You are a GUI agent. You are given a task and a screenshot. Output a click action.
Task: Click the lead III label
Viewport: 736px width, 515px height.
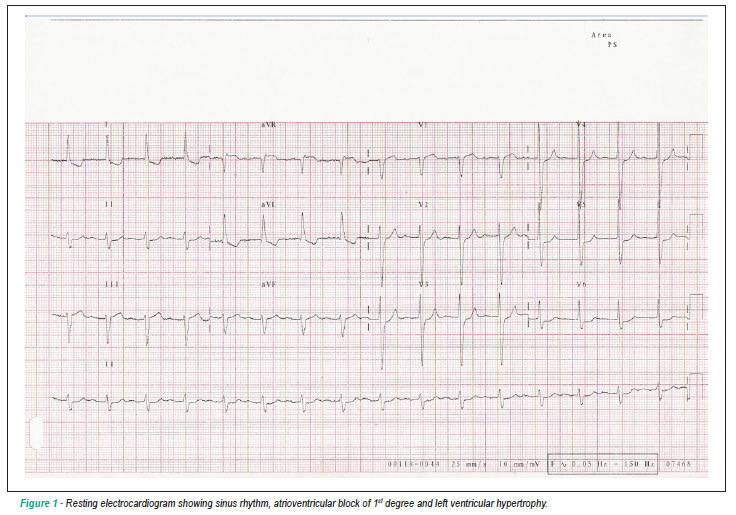[x=112, y=284]
